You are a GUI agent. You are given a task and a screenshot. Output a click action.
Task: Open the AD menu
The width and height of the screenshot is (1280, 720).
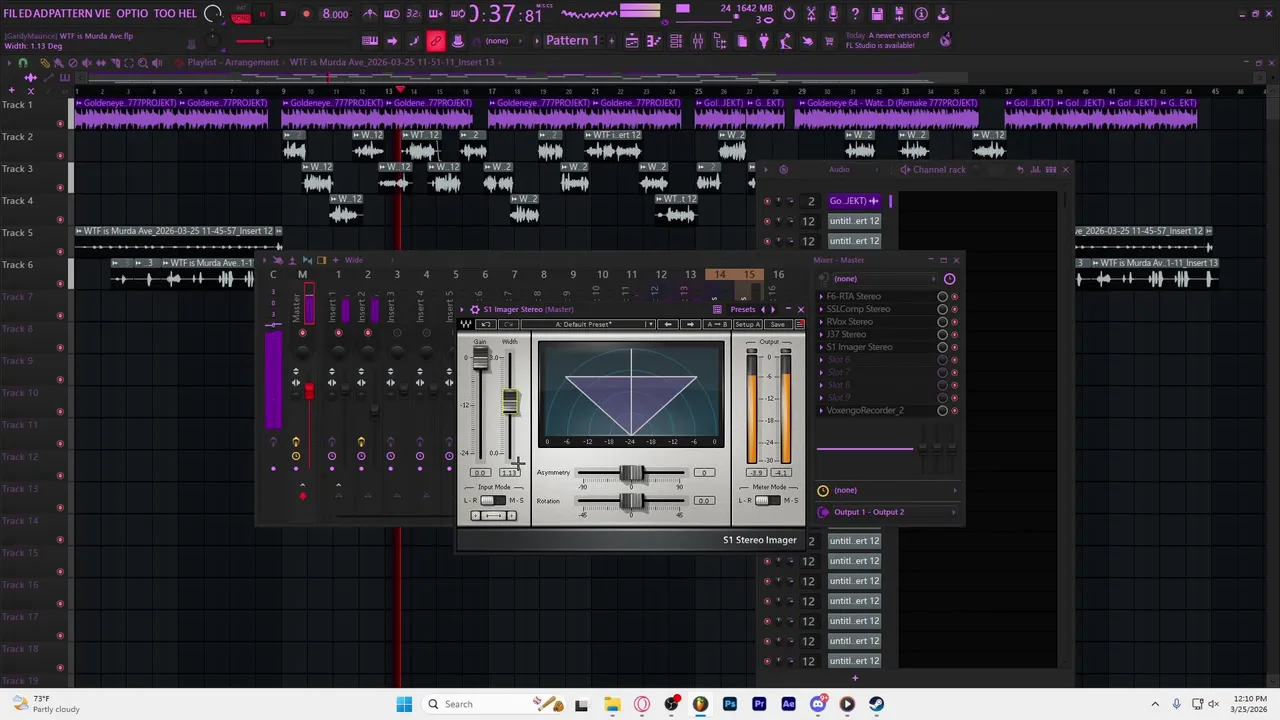[39, 14]
